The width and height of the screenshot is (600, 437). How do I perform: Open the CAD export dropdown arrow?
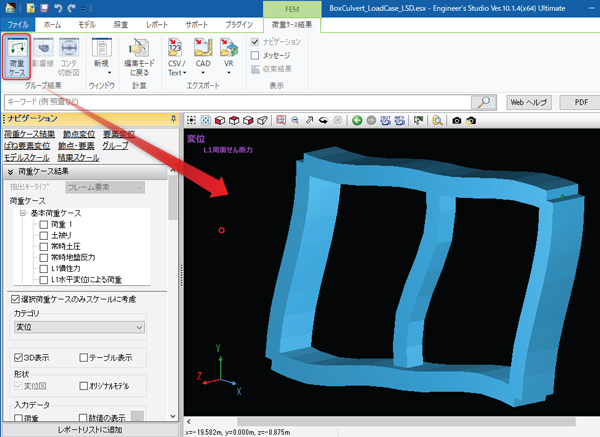point(203,72)
